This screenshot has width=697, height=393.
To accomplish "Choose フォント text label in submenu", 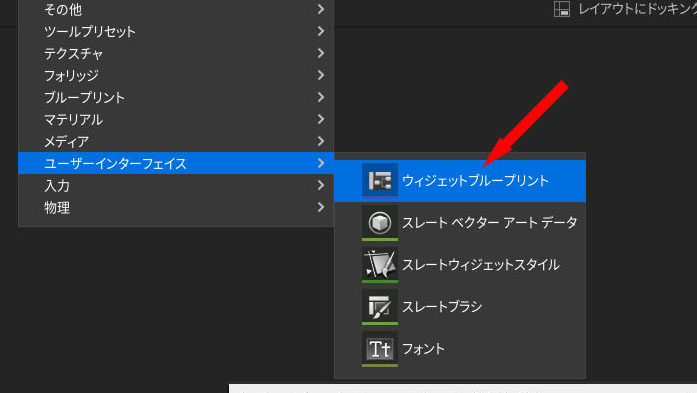I will 423,349.
